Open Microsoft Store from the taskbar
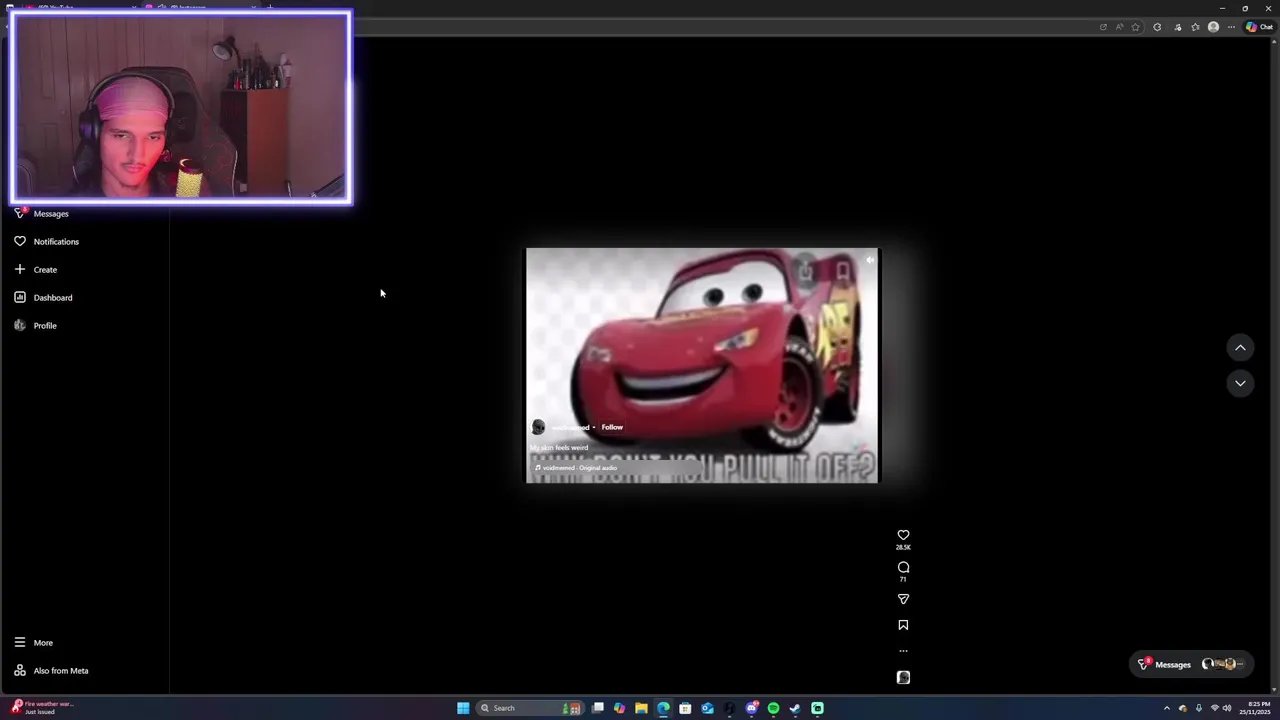Viewport: 1280px width, 720px height. [x=685, y=708]
